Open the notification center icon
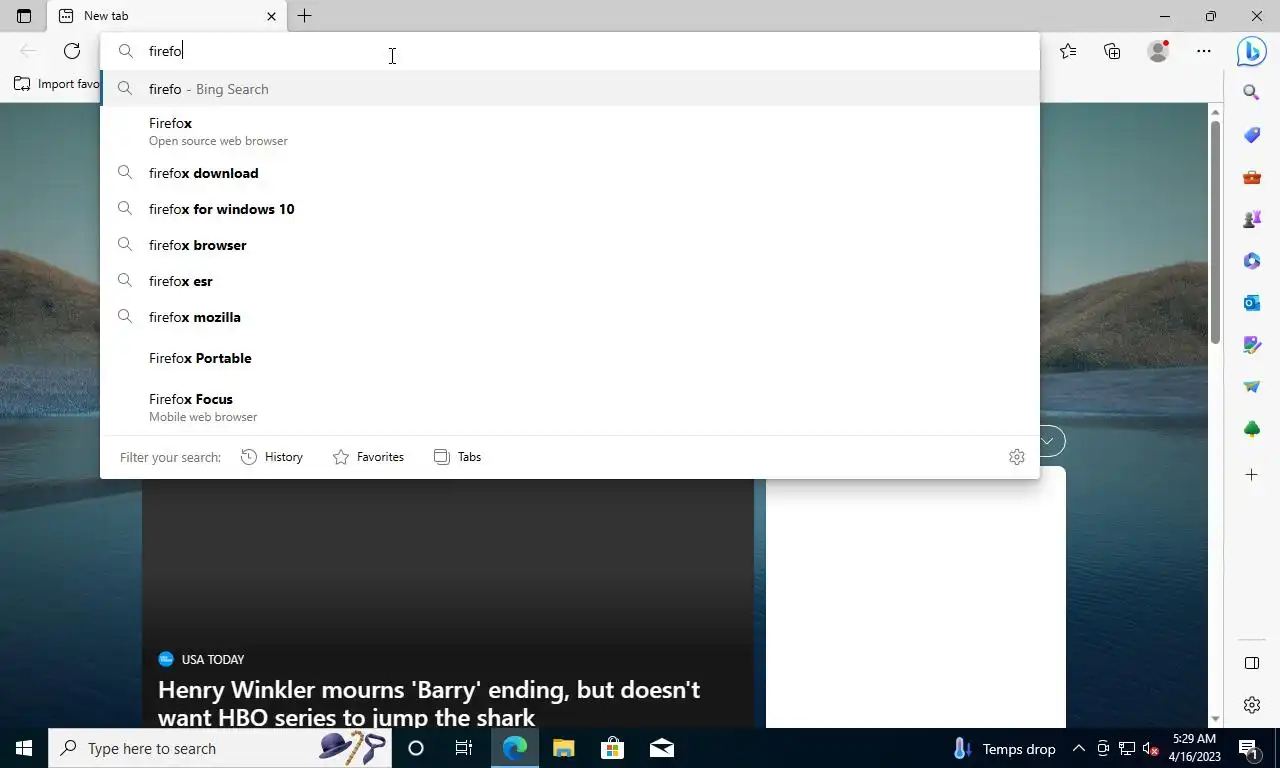Image resolution: width=1280 pixels, height=768 pixels. [1248, 748]
